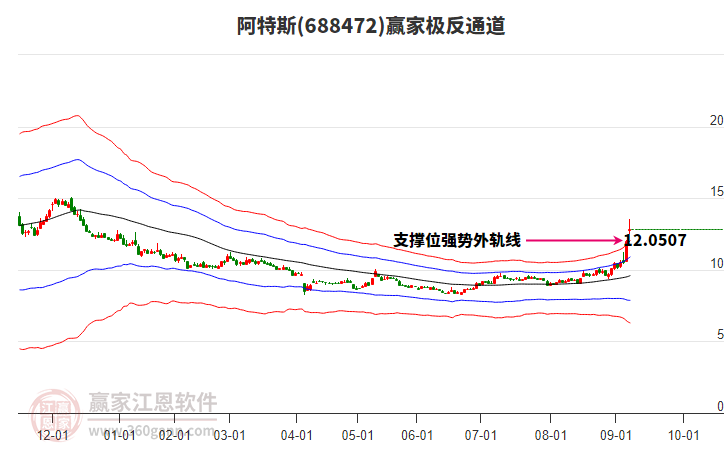Viewport: 726px width, 450px height.
Task: Click the 5 price axis label
Action: click(720, 335)
